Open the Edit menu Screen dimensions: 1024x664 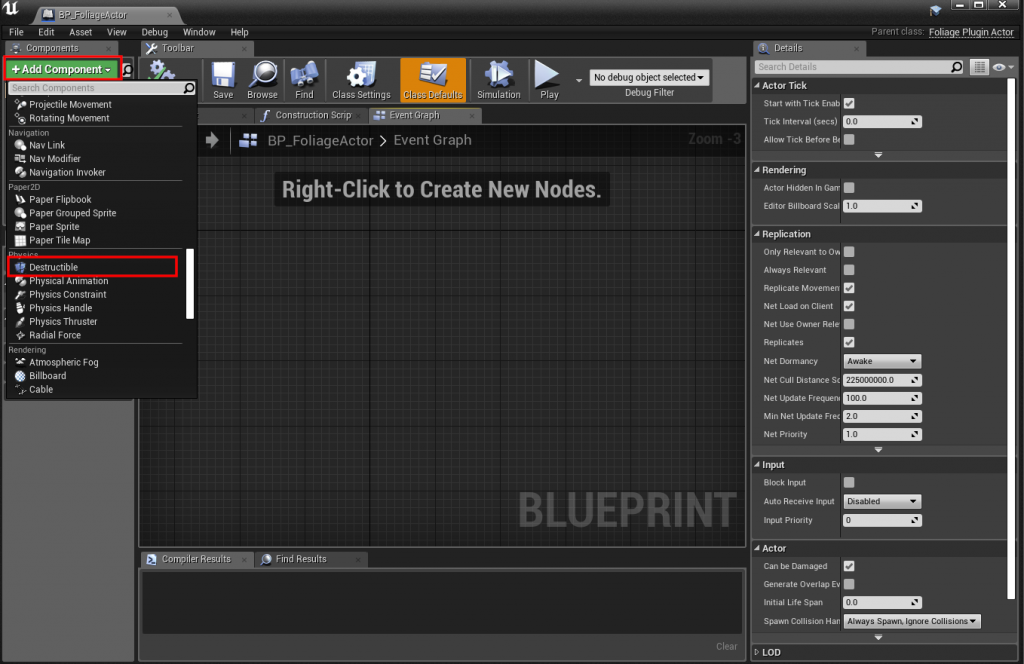point(46,32)
